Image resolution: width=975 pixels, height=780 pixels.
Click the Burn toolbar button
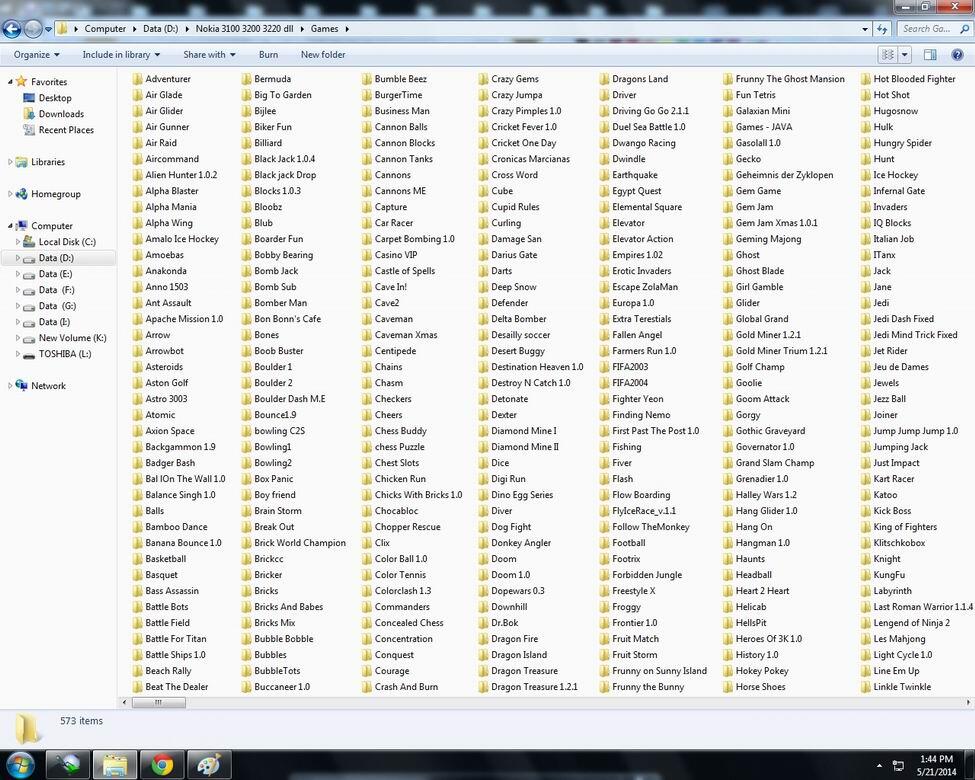tap(269, 55)
